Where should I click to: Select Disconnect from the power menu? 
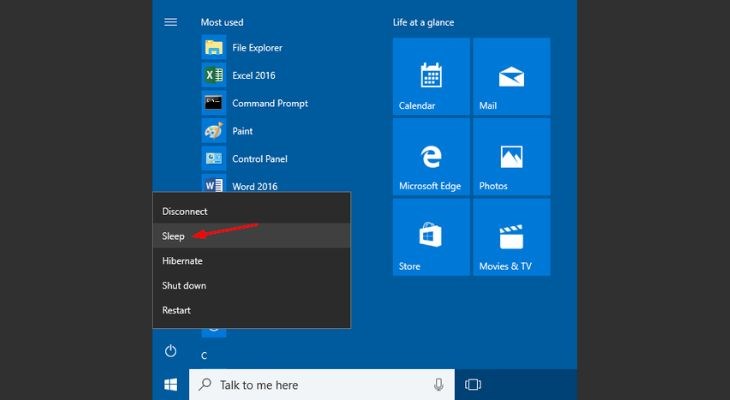tap(251, 211)
